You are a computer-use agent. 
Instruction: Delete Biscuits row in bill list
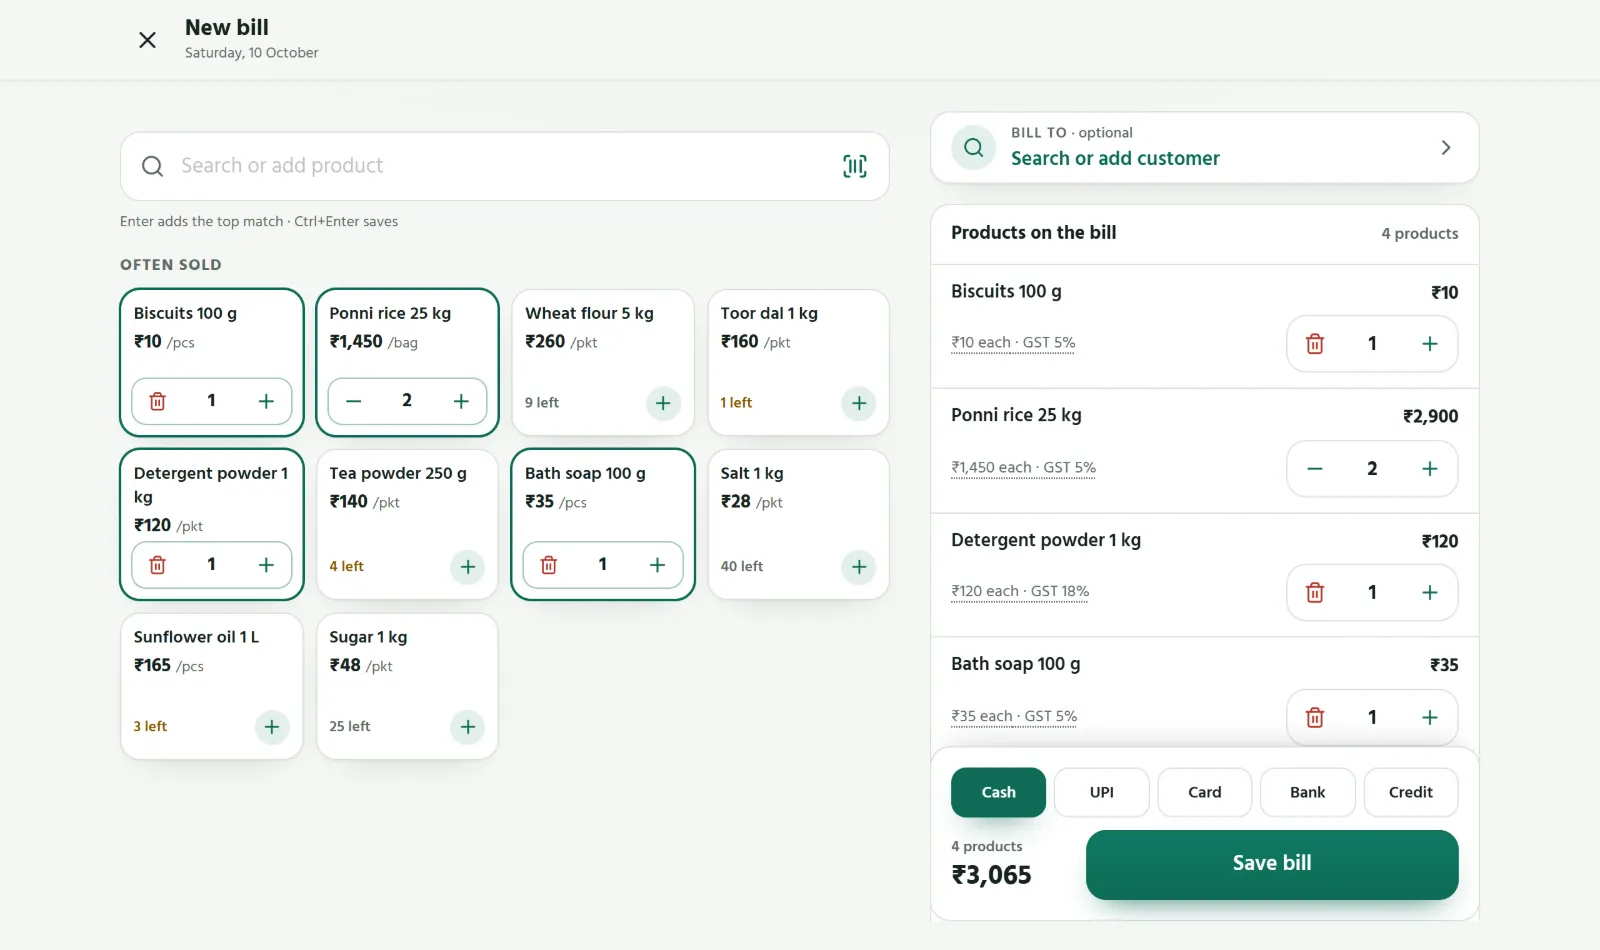pos(1315,344)
